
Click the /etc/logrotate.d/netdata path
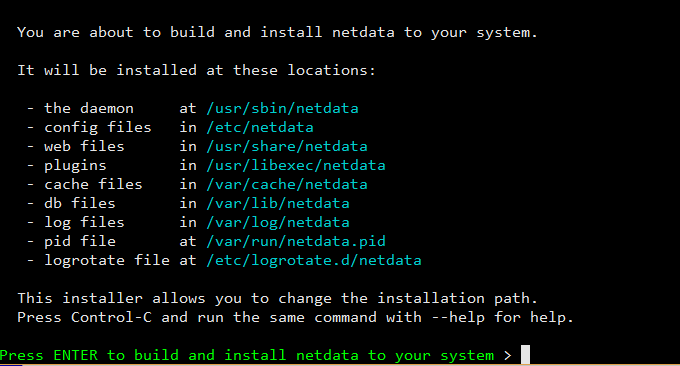pyautogui.click(x=314, y=261)
